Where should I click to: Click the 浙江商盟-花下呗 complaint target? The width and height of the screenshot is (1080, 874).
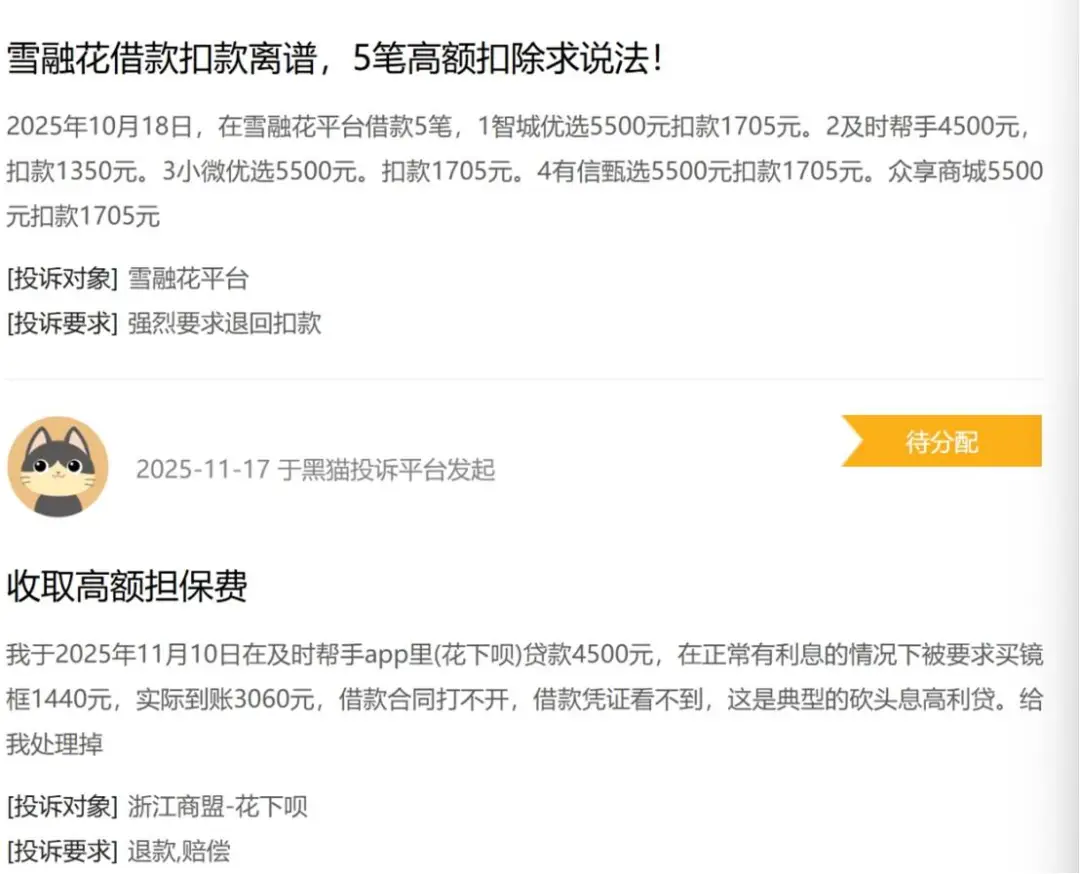click(x=218, y=807)
